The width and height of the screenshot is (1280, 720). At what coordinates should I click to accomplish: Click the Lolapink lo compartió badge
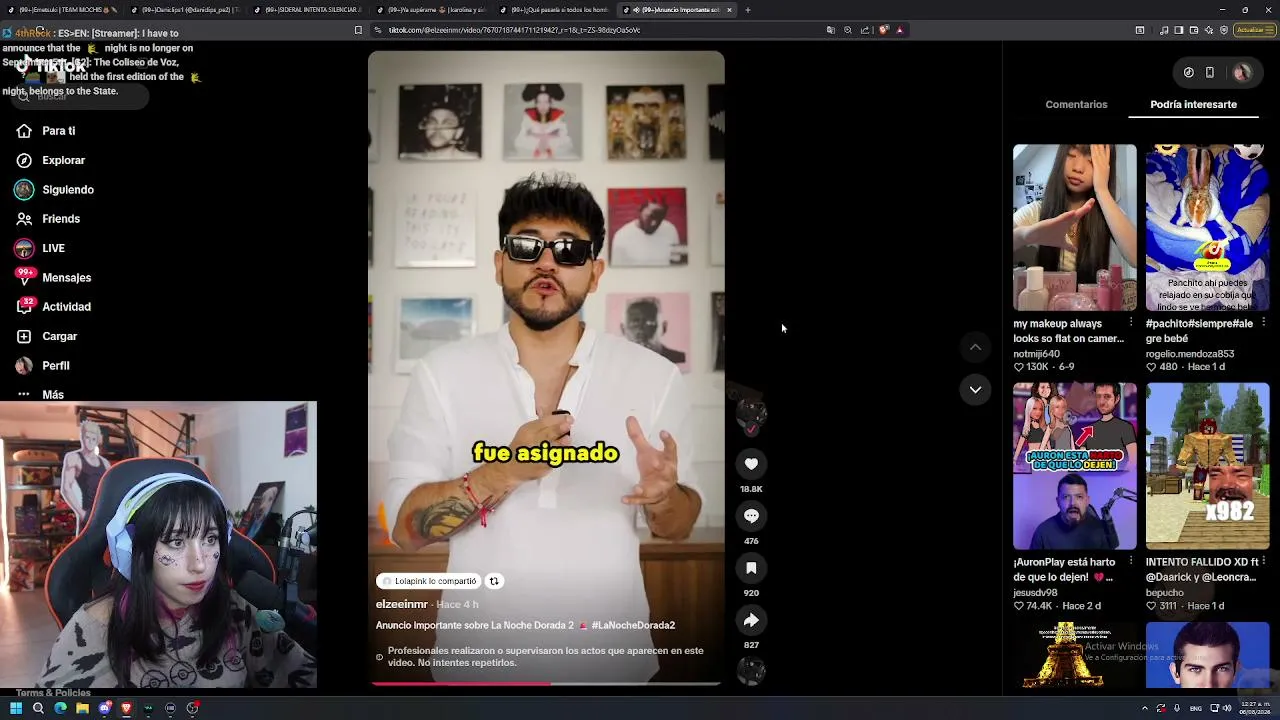coord(429,581)
